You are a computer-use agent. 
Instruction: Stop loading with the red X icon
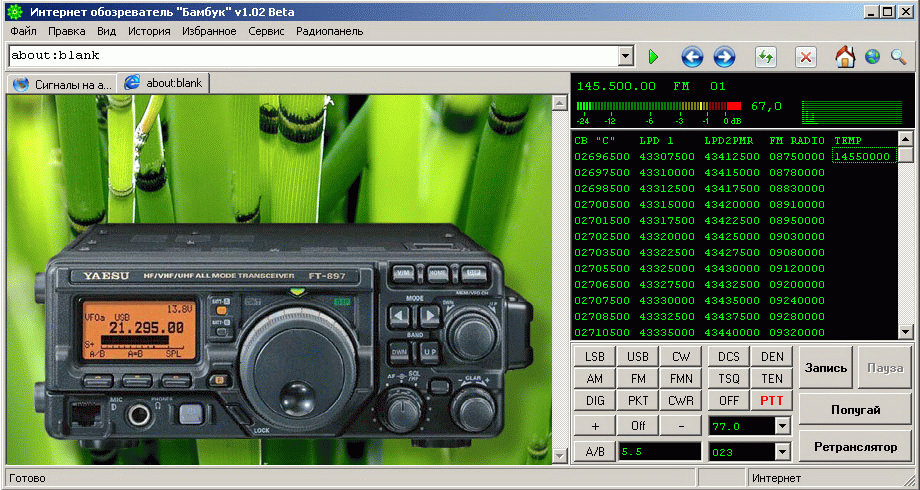coord(806,57)
